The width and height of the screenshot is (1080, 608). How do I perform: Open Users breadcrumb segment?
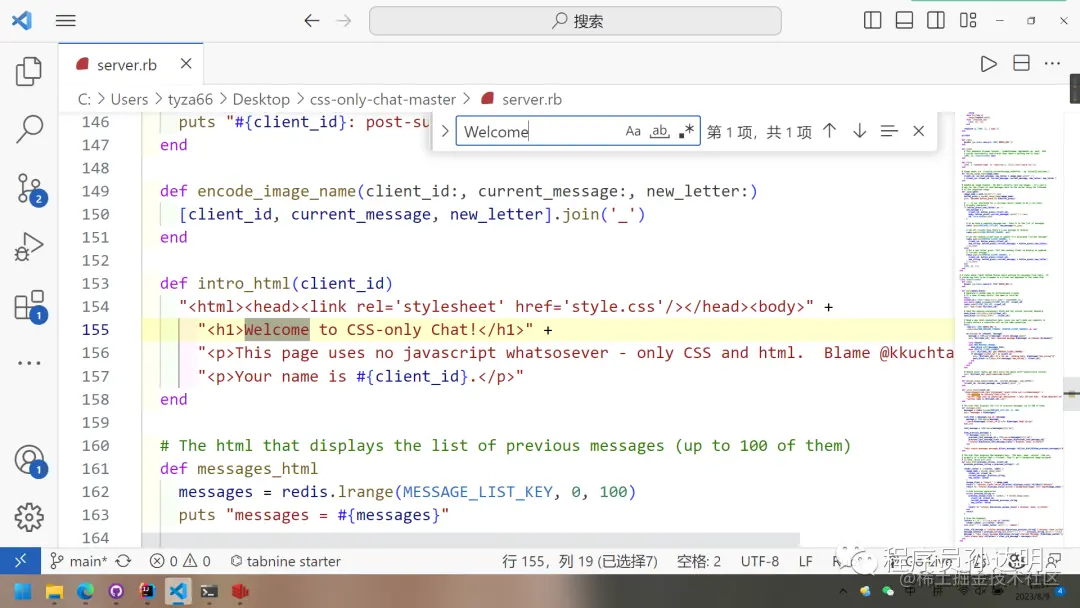[129, 99]
